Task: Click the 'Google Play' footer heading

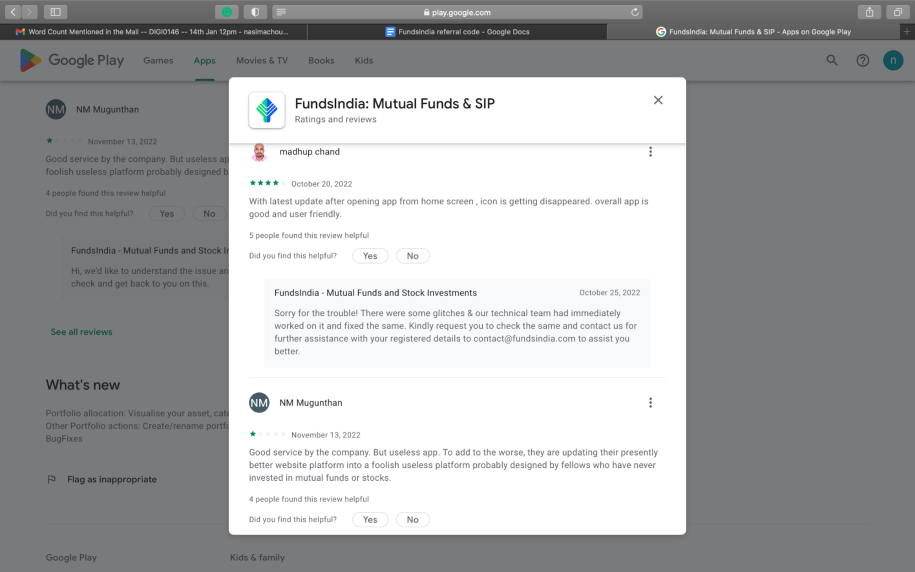Action: point(71,557)
